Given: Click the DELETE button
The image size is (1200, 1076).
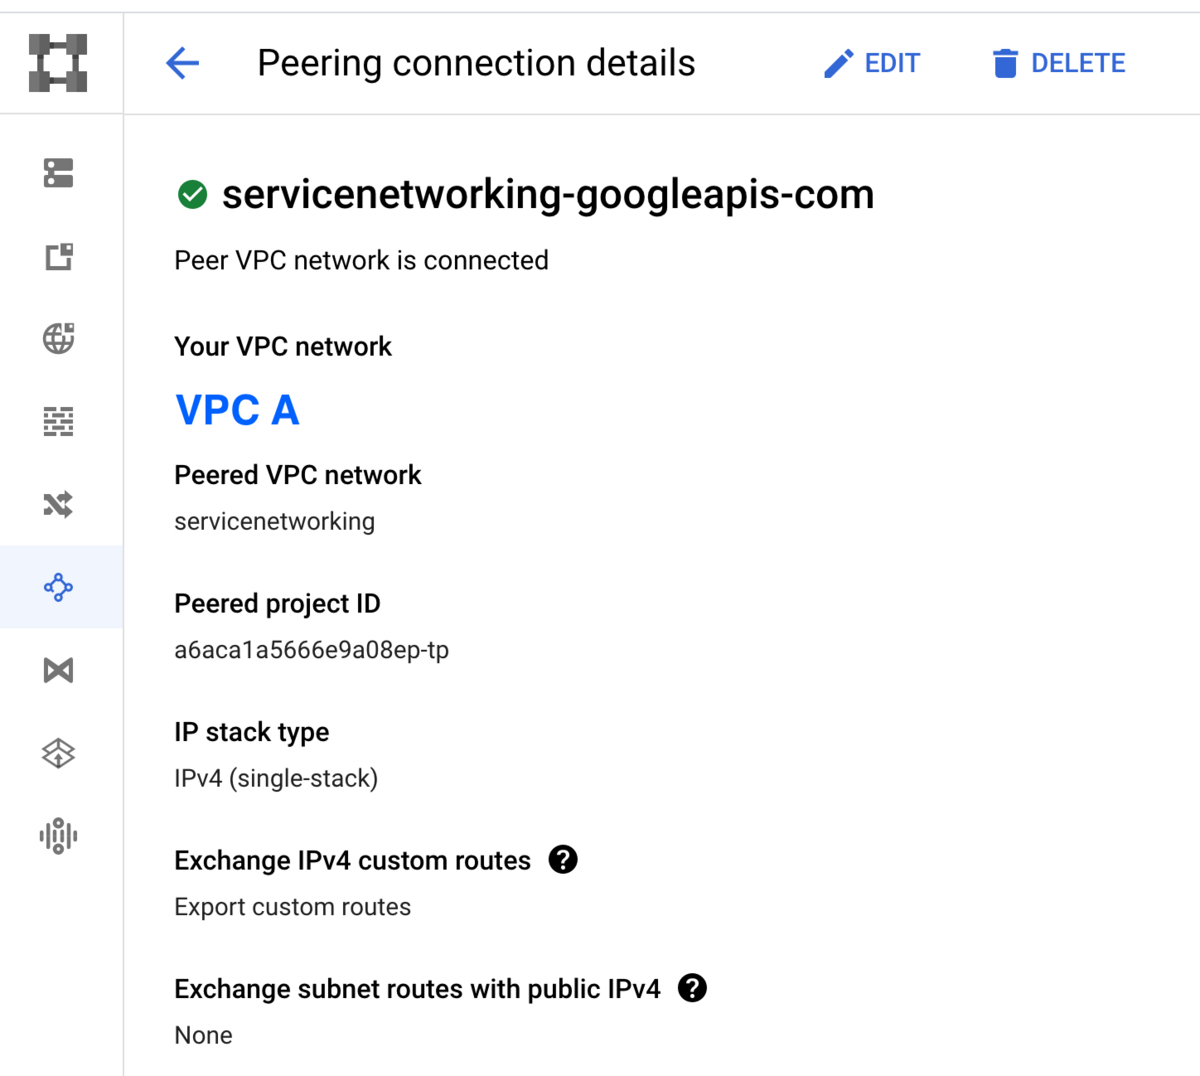Looking at the screenshot, I should coord(1059,63).
